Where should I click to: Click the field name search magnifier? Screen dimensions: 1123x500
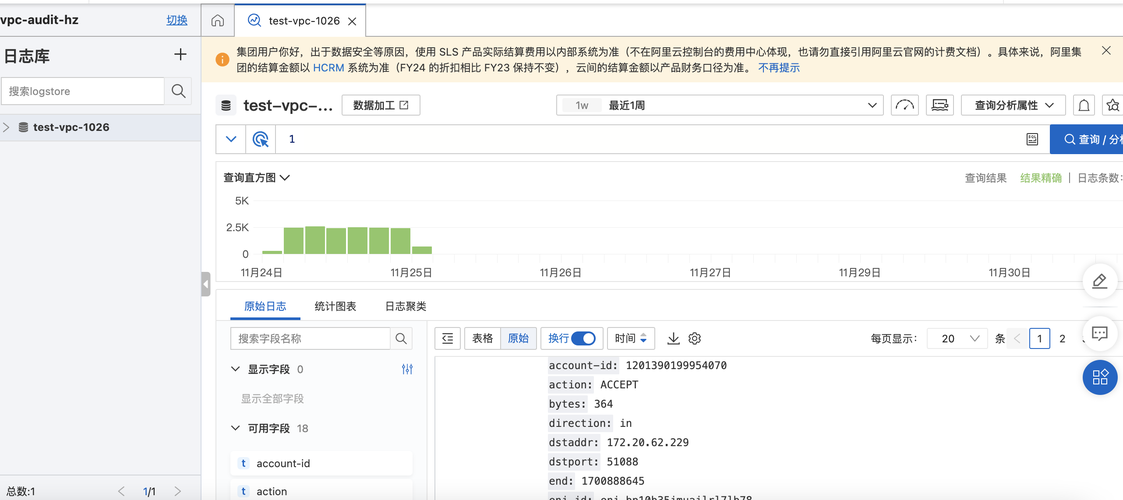pyautogui.click(x=401, y=338)
